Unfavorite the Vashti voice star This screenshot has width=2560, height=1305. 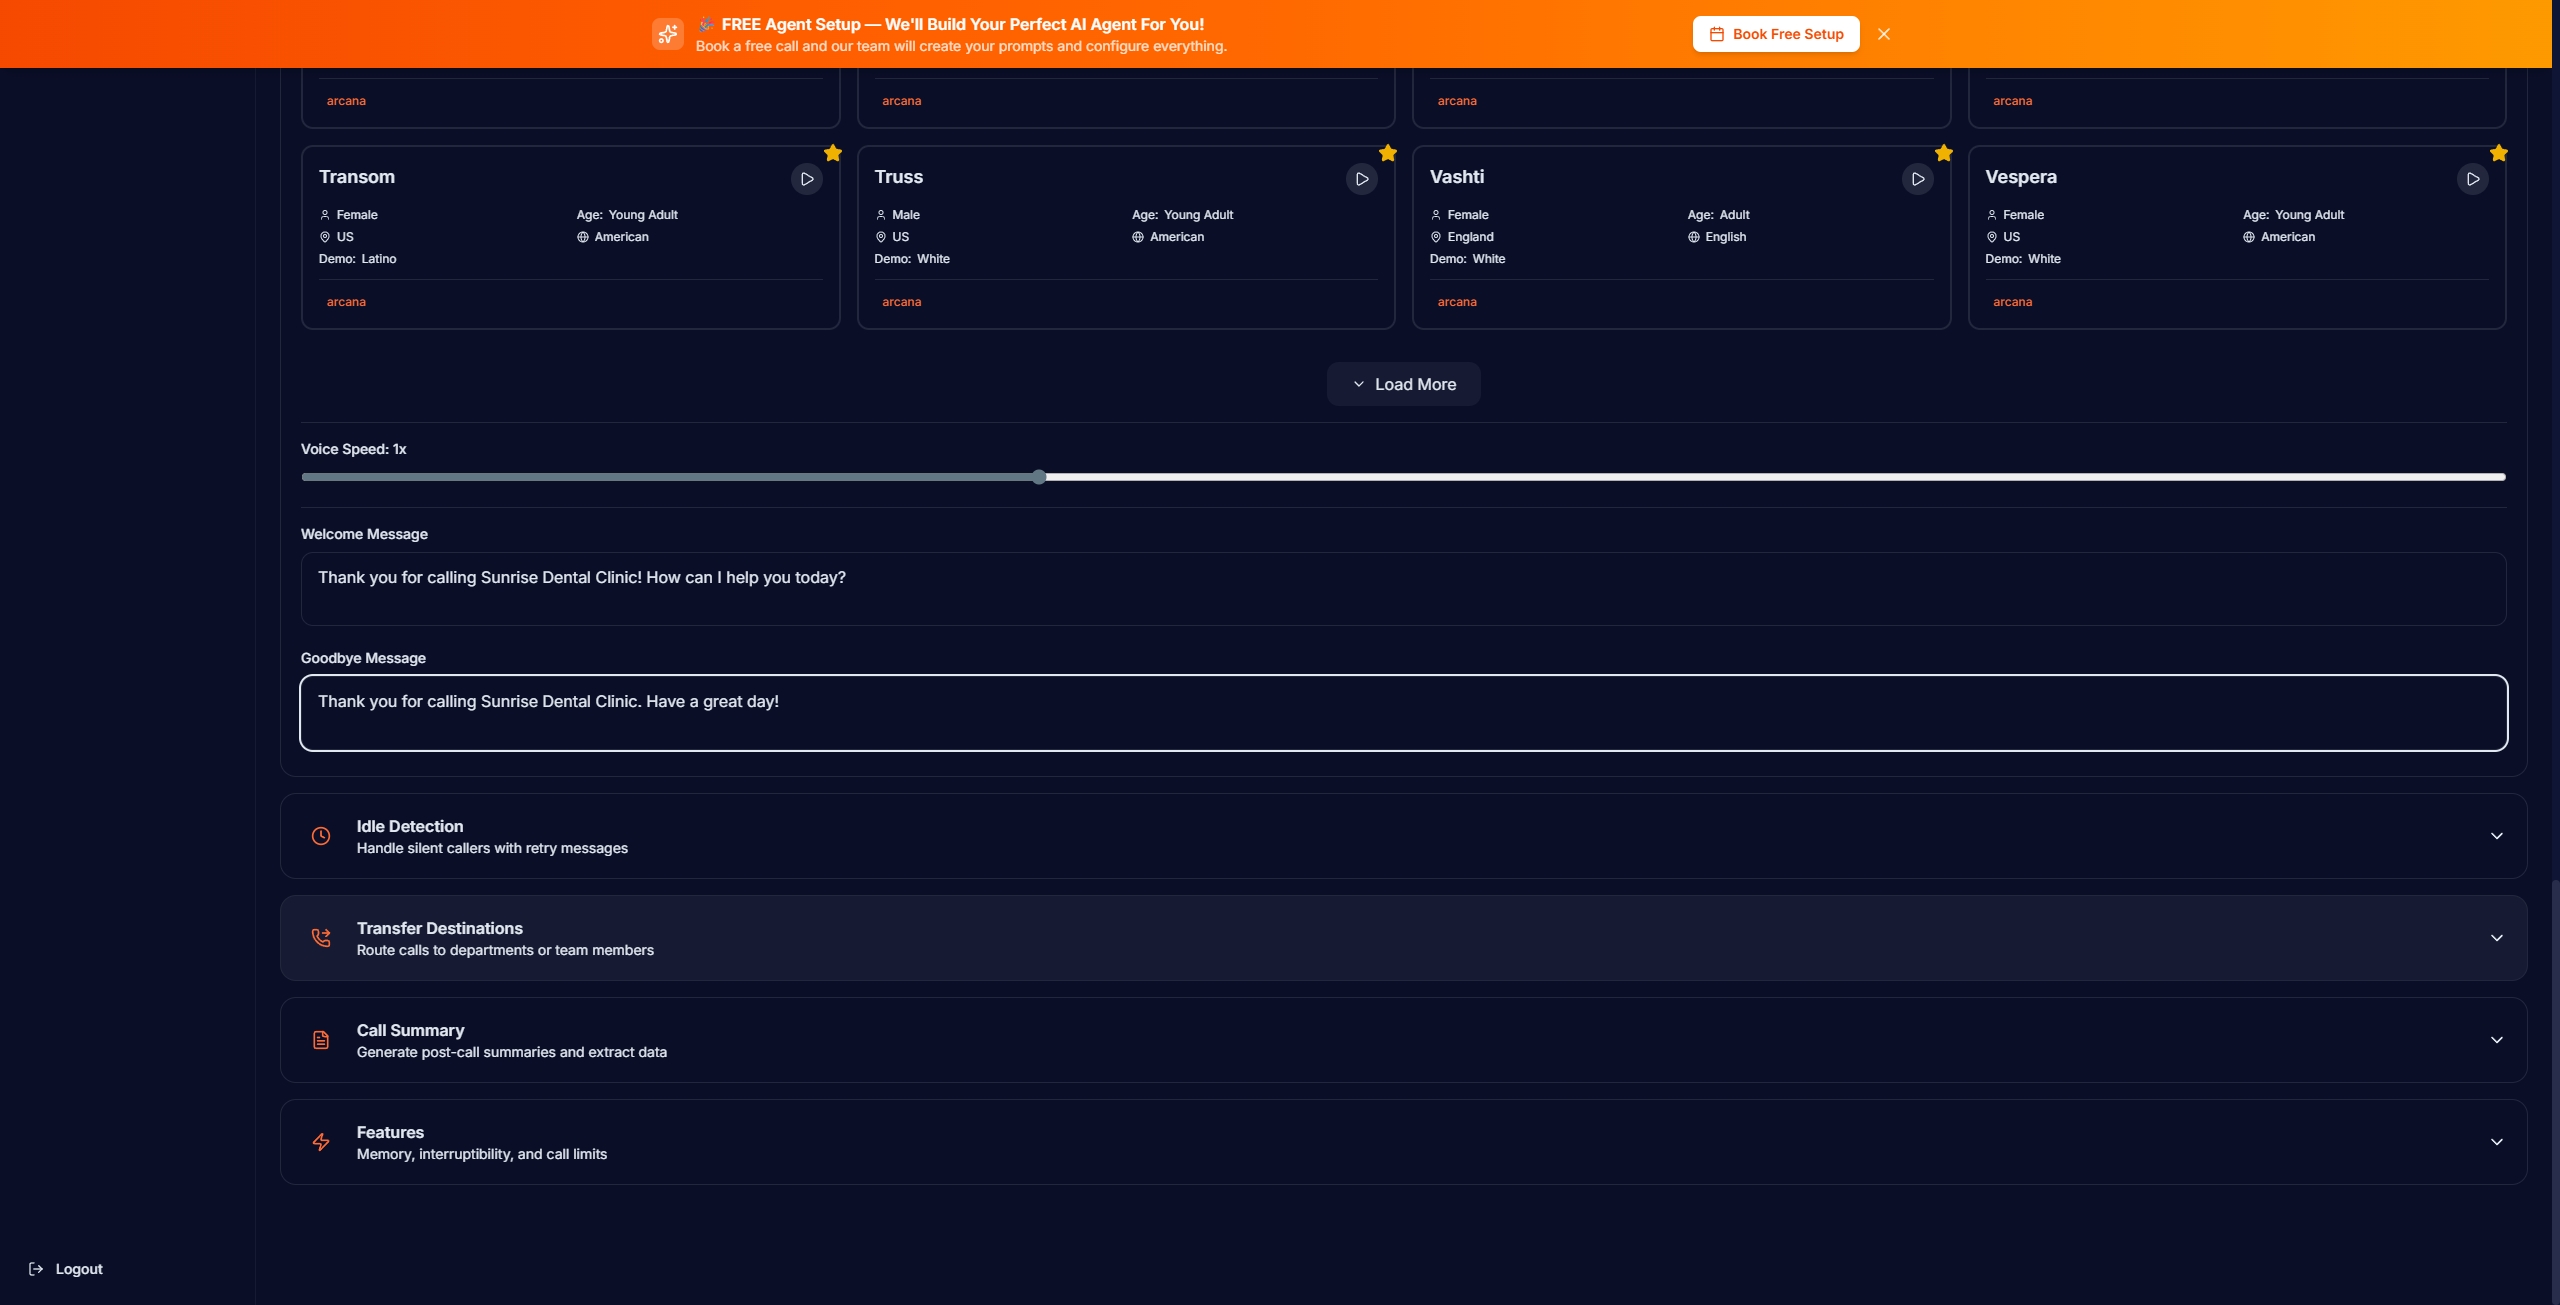click(1943, 153)
